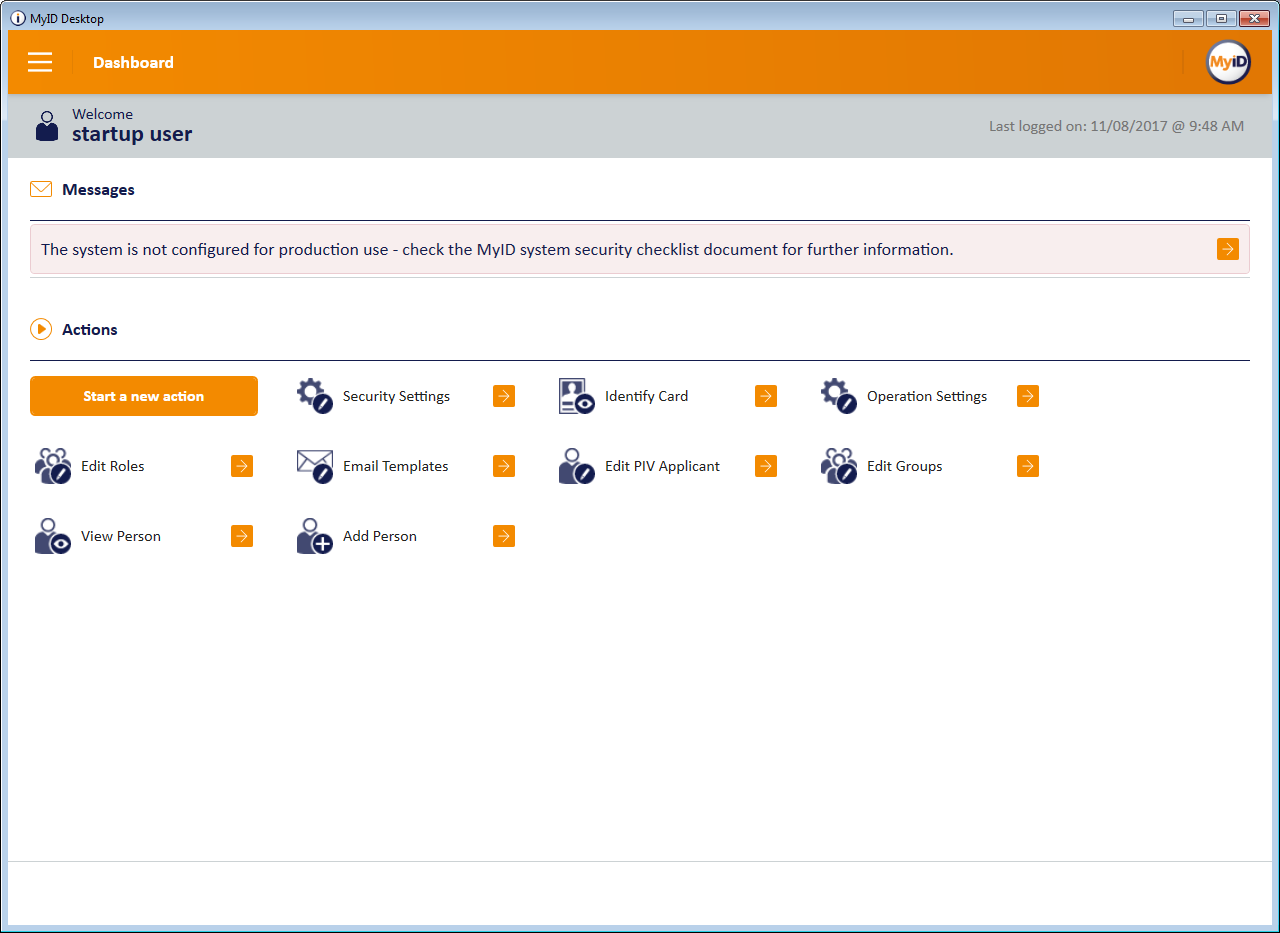This screenshot has height=933, width=1280.
Task: Click the Add Person plus icon
Action: click(314, 536)
